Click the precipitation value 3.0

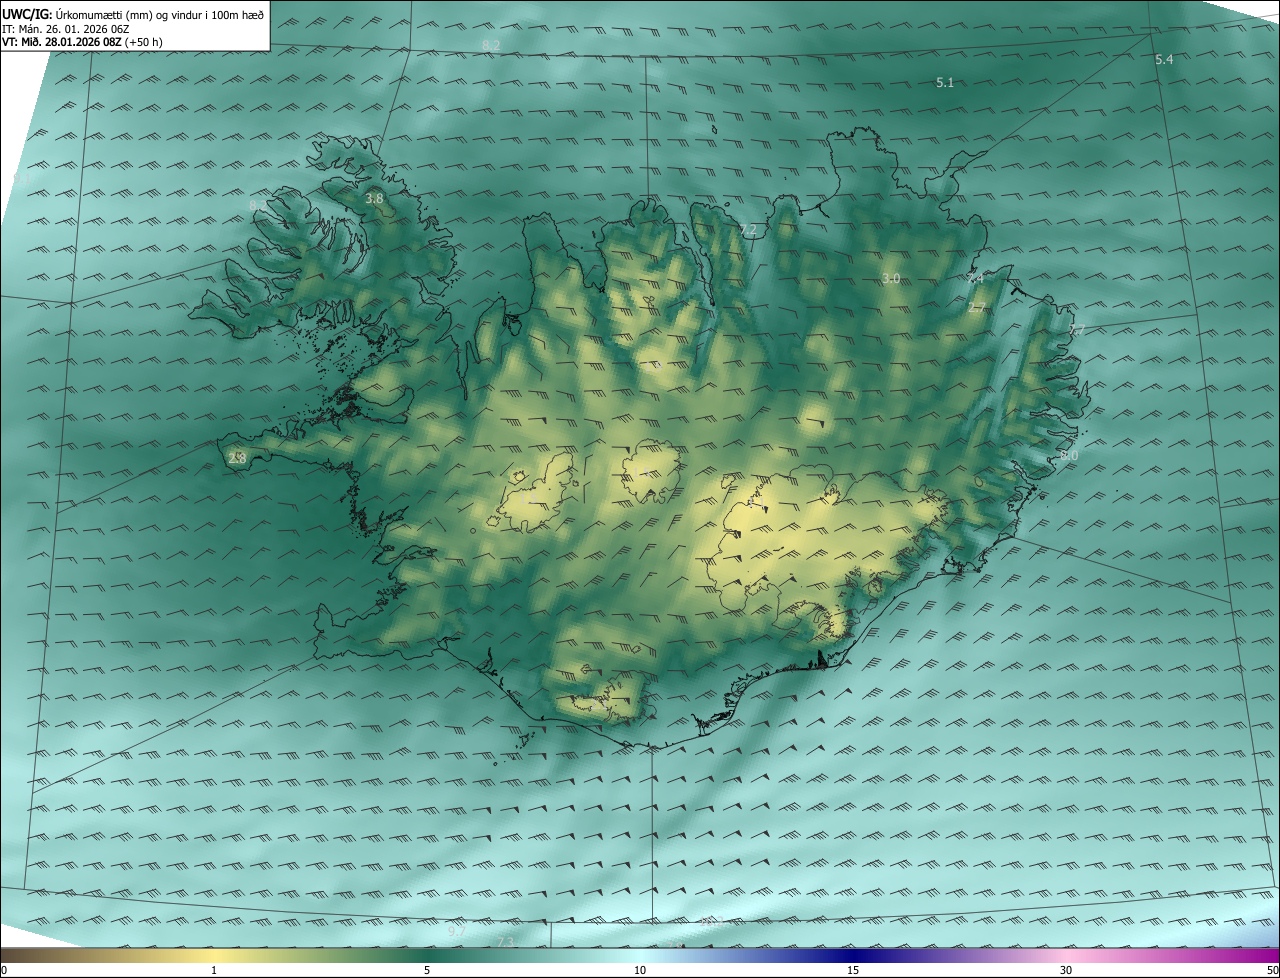coord(891,278)
